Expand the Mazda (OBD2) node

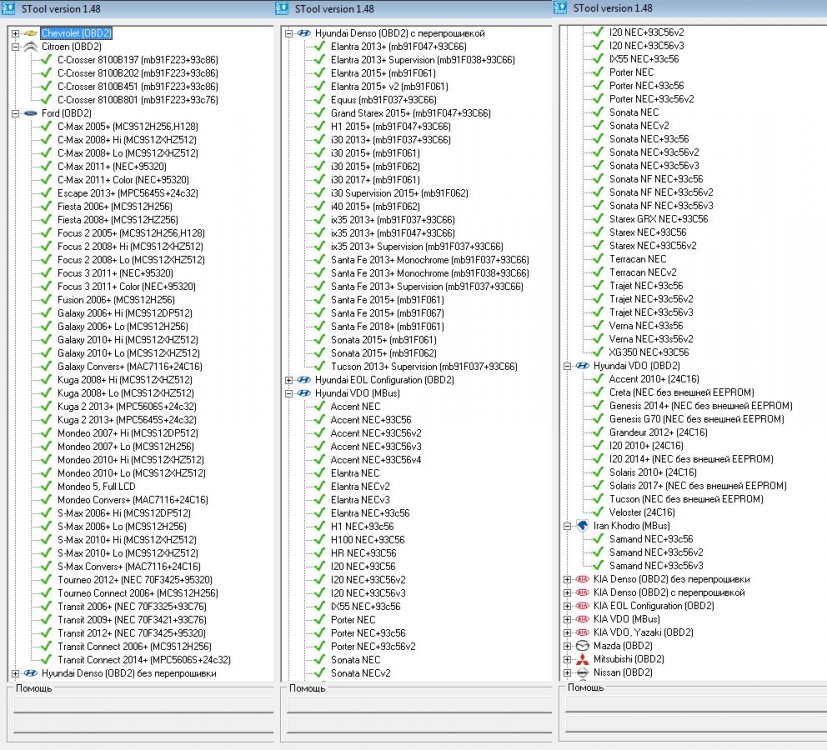coord(567,646)
